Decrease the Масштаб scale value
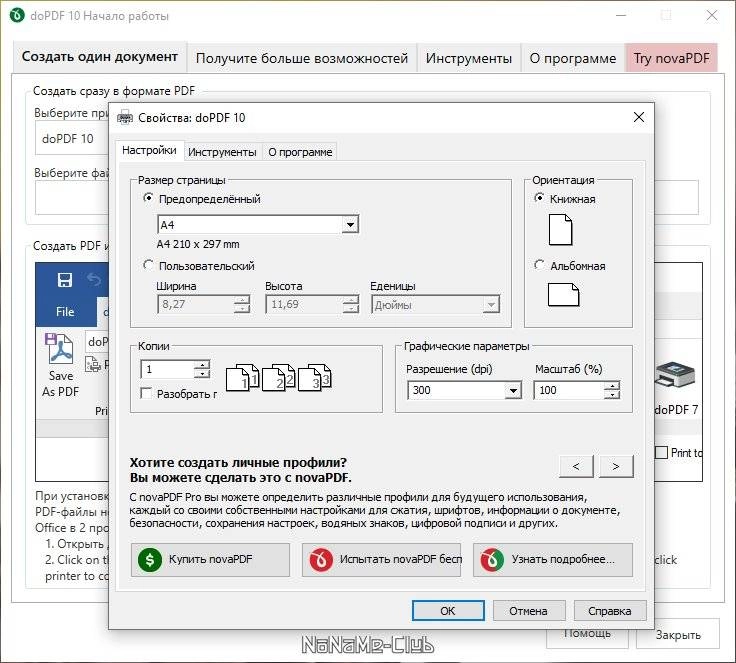This screenshot has height=663, width=736. tap(612, 395)
